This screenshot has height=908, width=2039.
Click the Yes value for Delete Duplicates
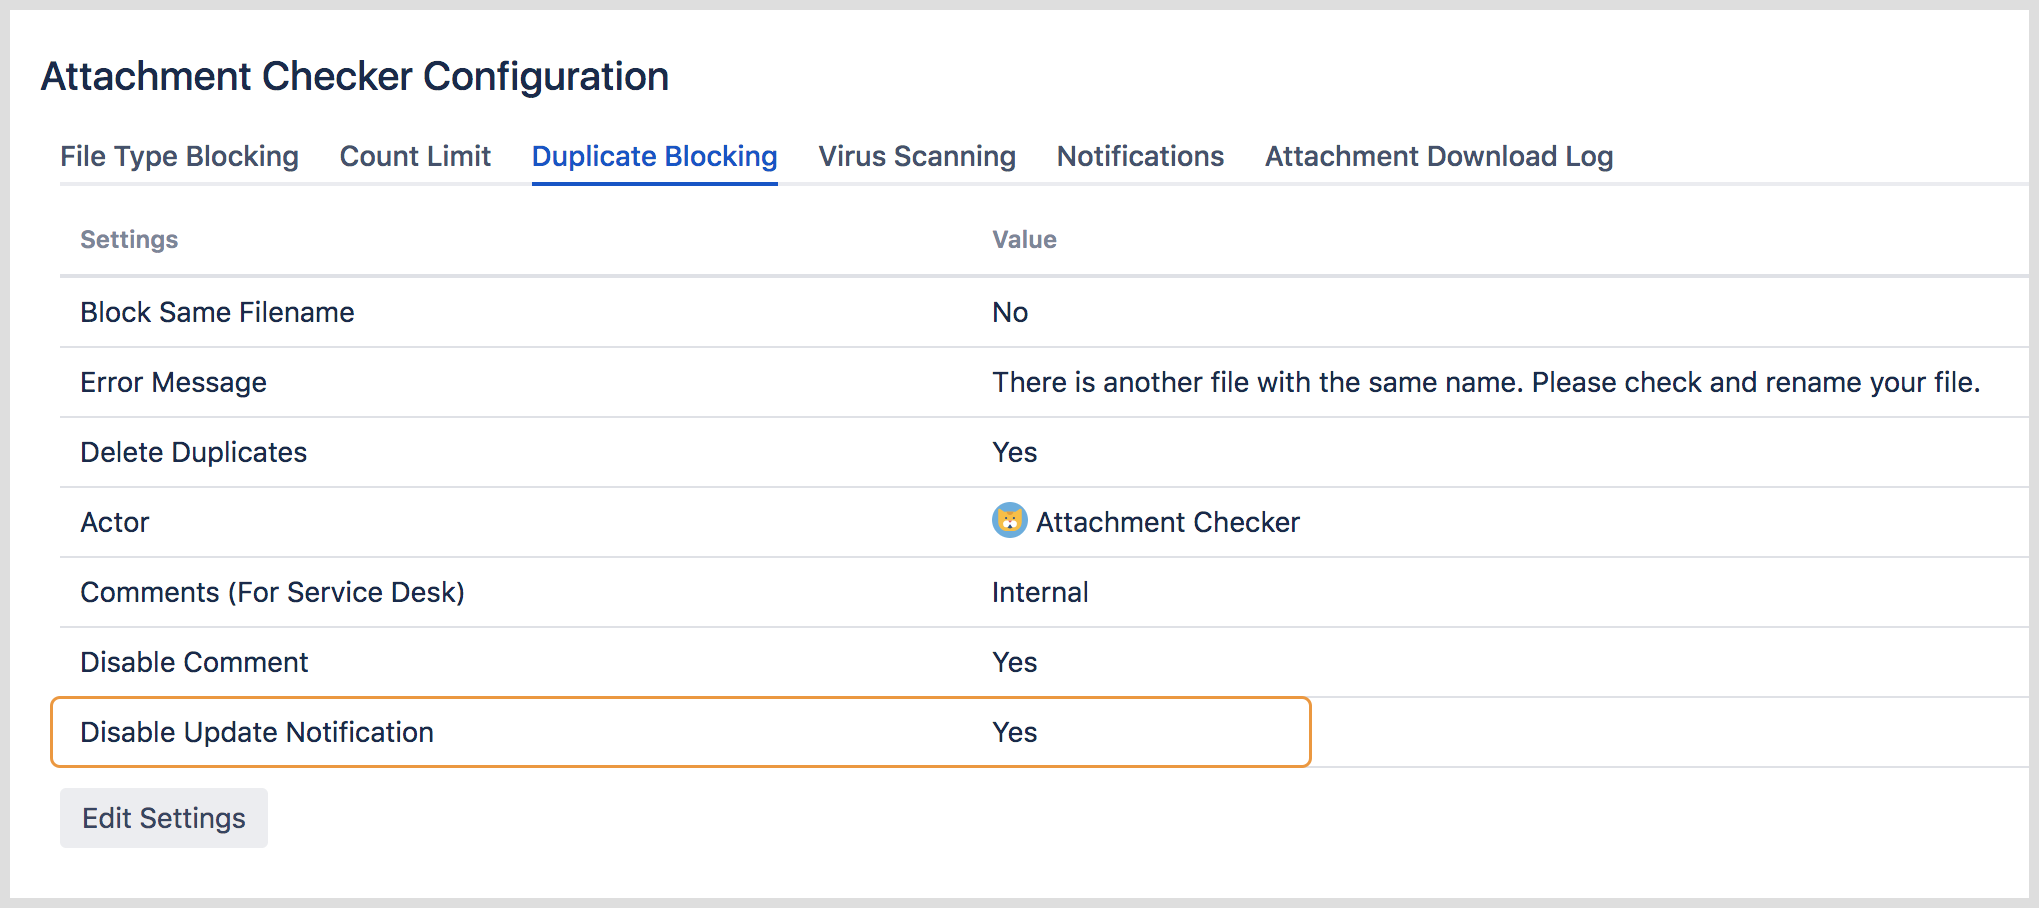[1014, 452]
